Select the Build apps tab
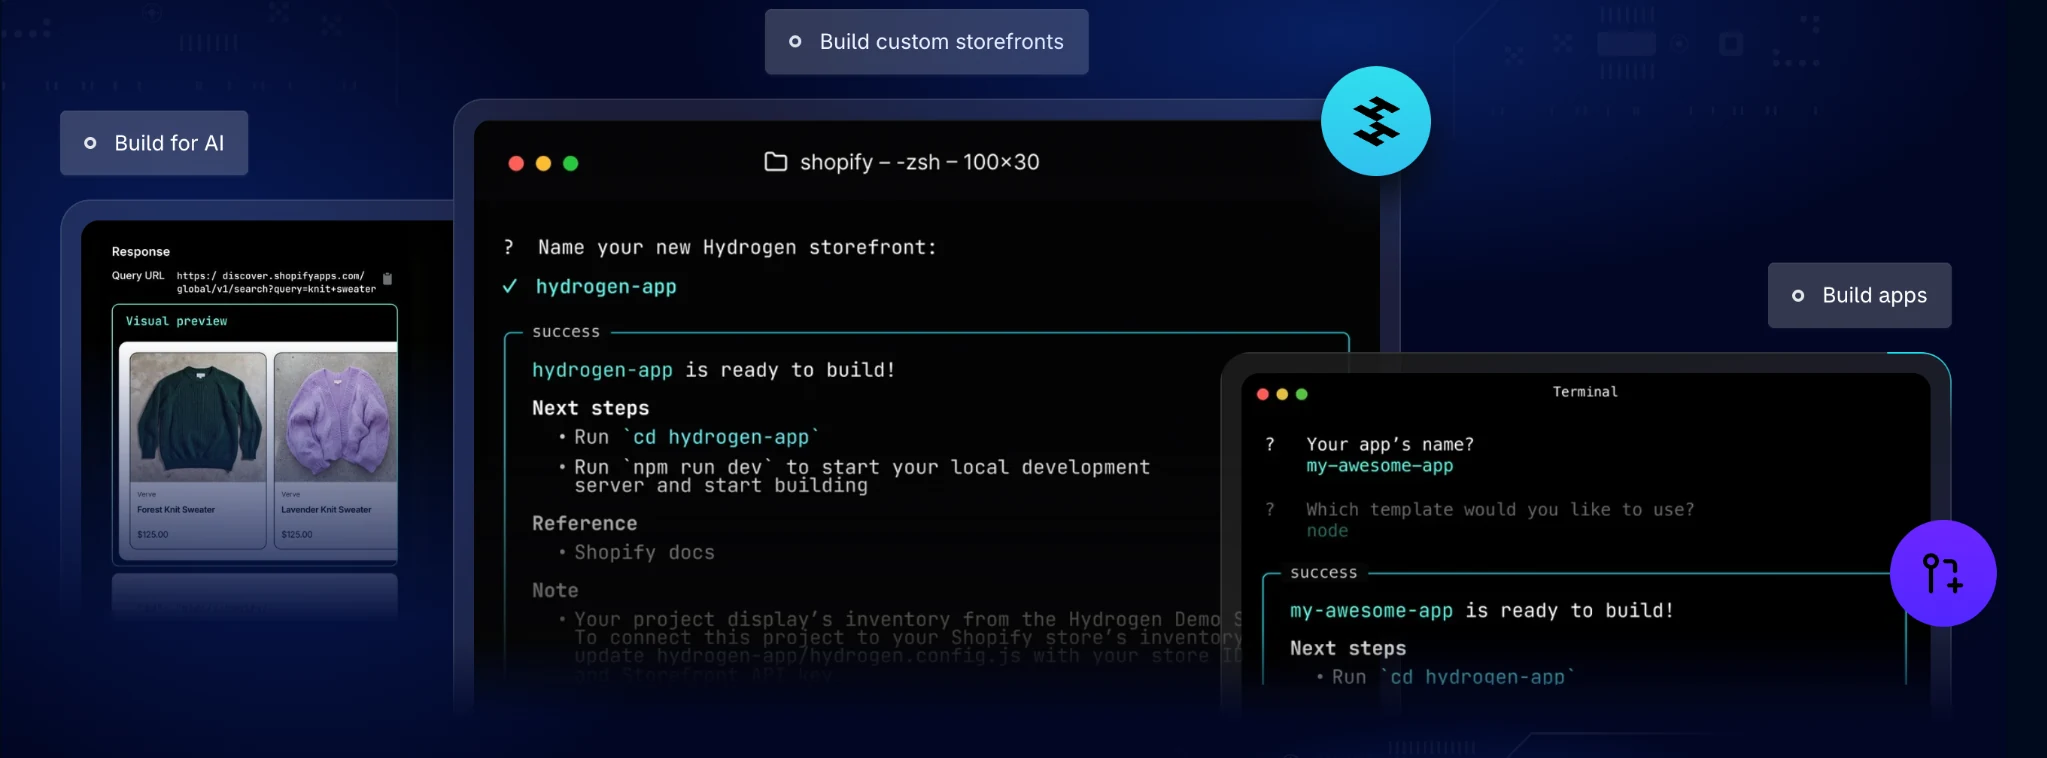The image size is (2047, 758). tap(1860, 295)
